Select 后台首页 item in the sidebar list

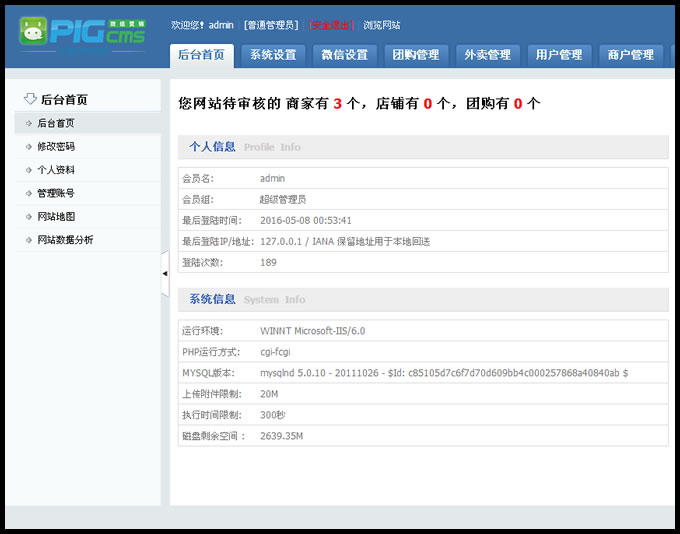tap(56, 123)
